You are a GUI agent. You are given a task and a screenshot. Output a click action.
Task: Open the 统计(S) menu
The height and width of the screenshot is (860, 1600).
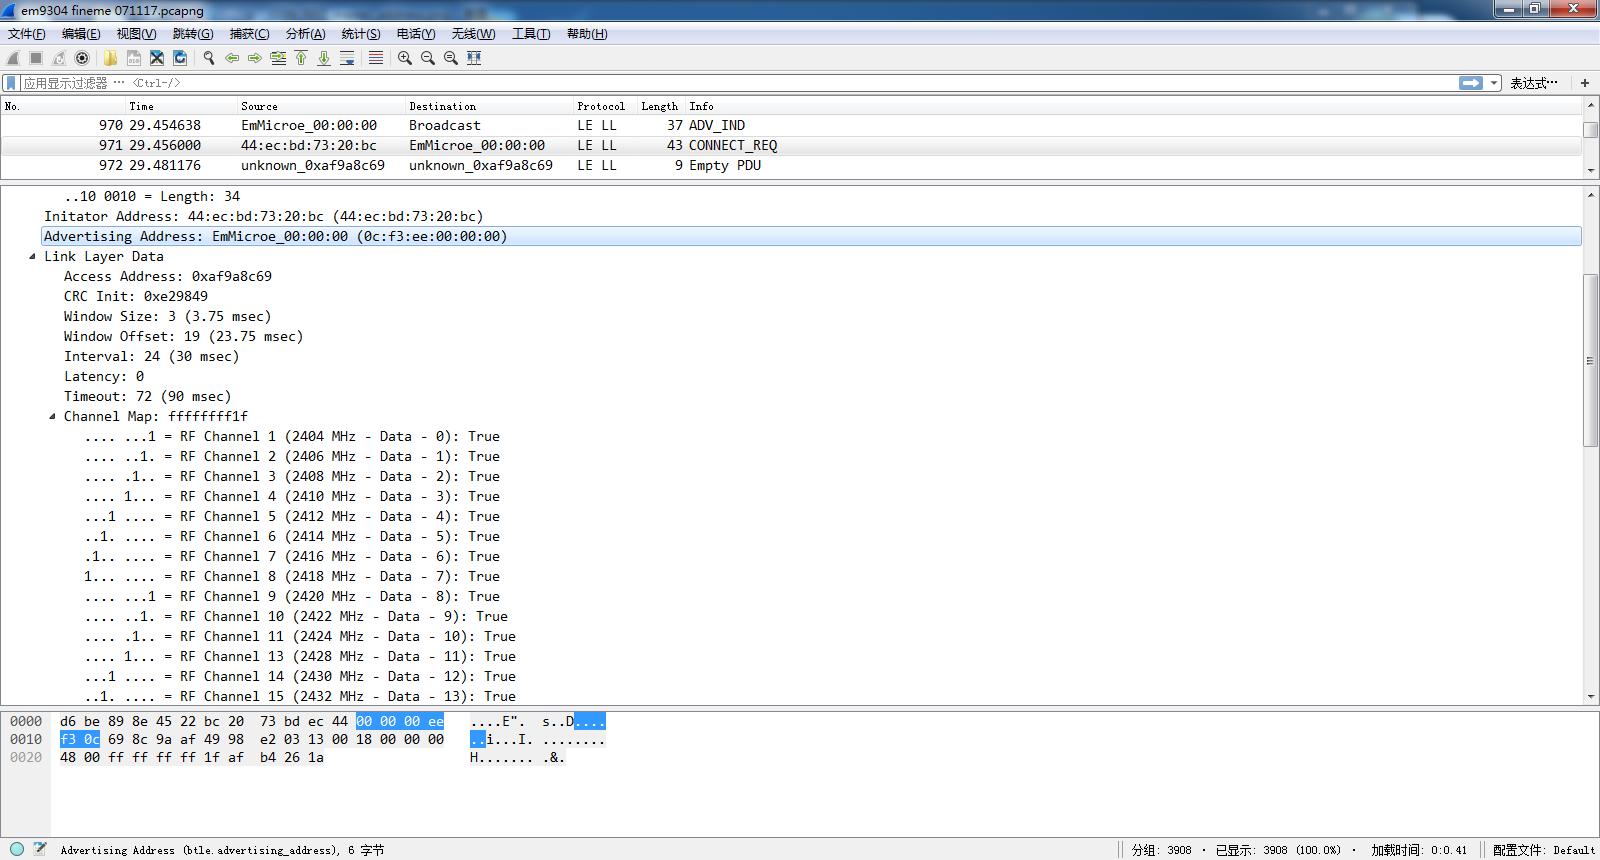point(361,34)
